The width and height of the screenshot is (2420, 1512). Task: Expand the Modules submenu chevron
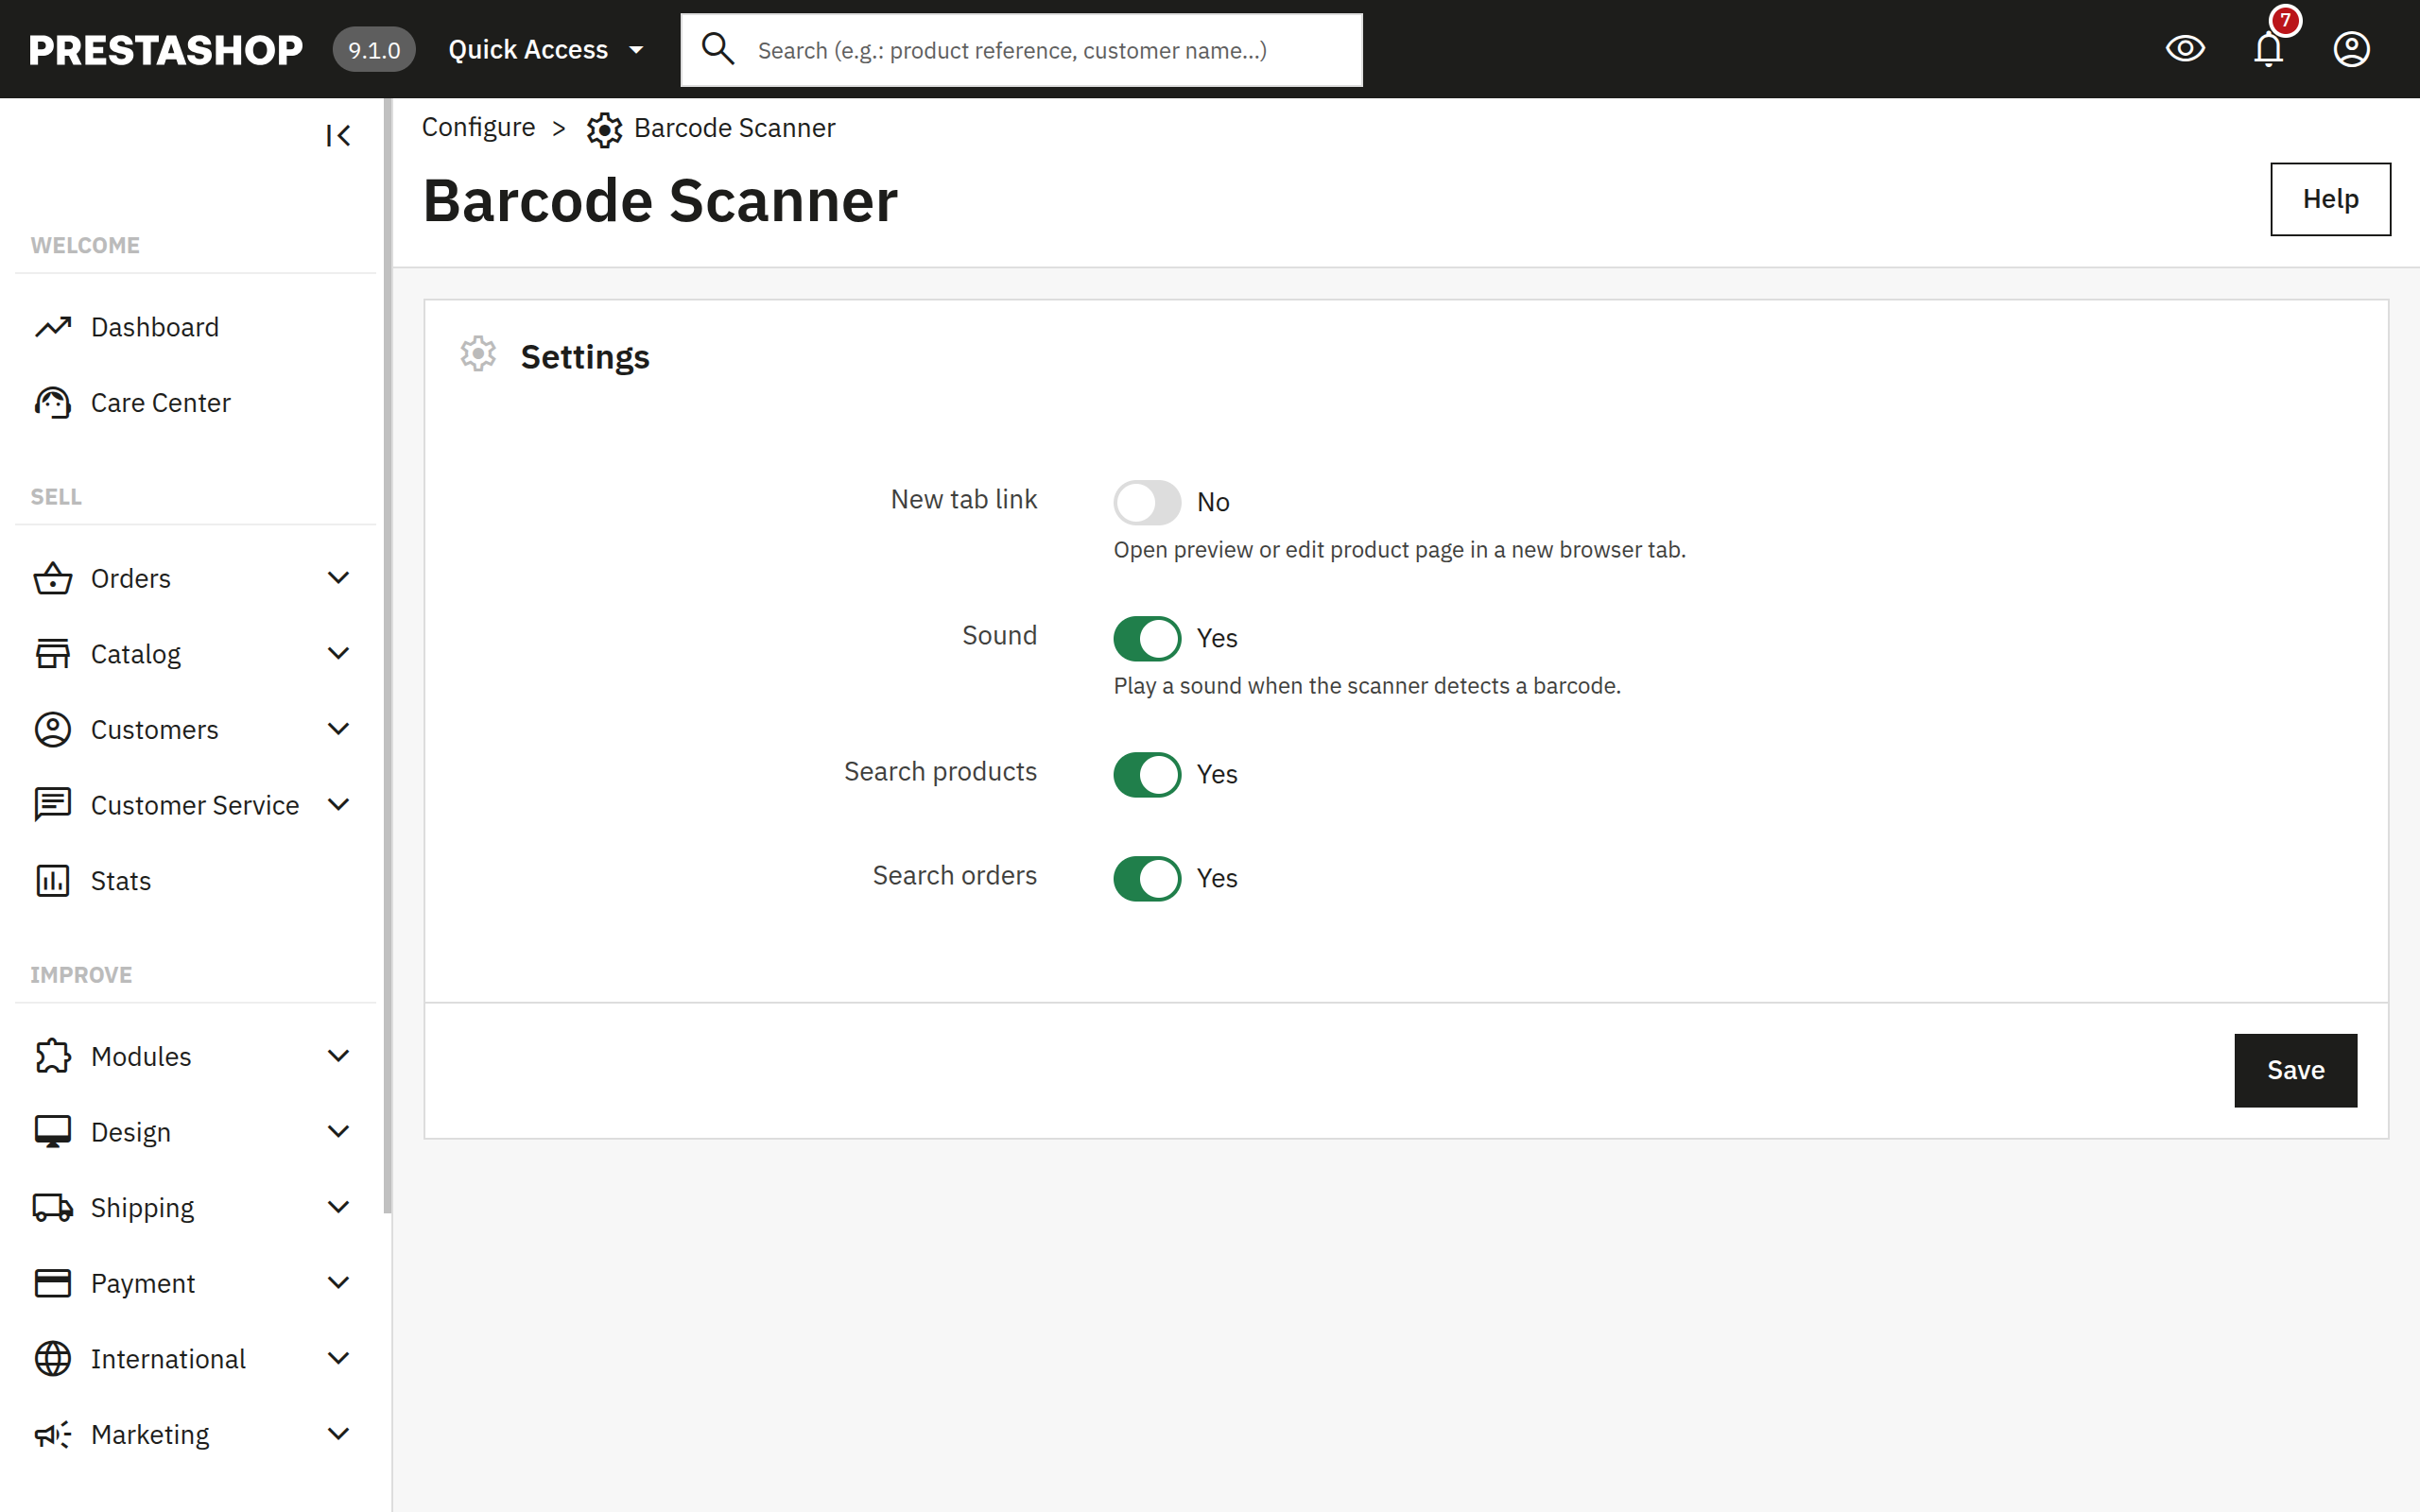339,1056
